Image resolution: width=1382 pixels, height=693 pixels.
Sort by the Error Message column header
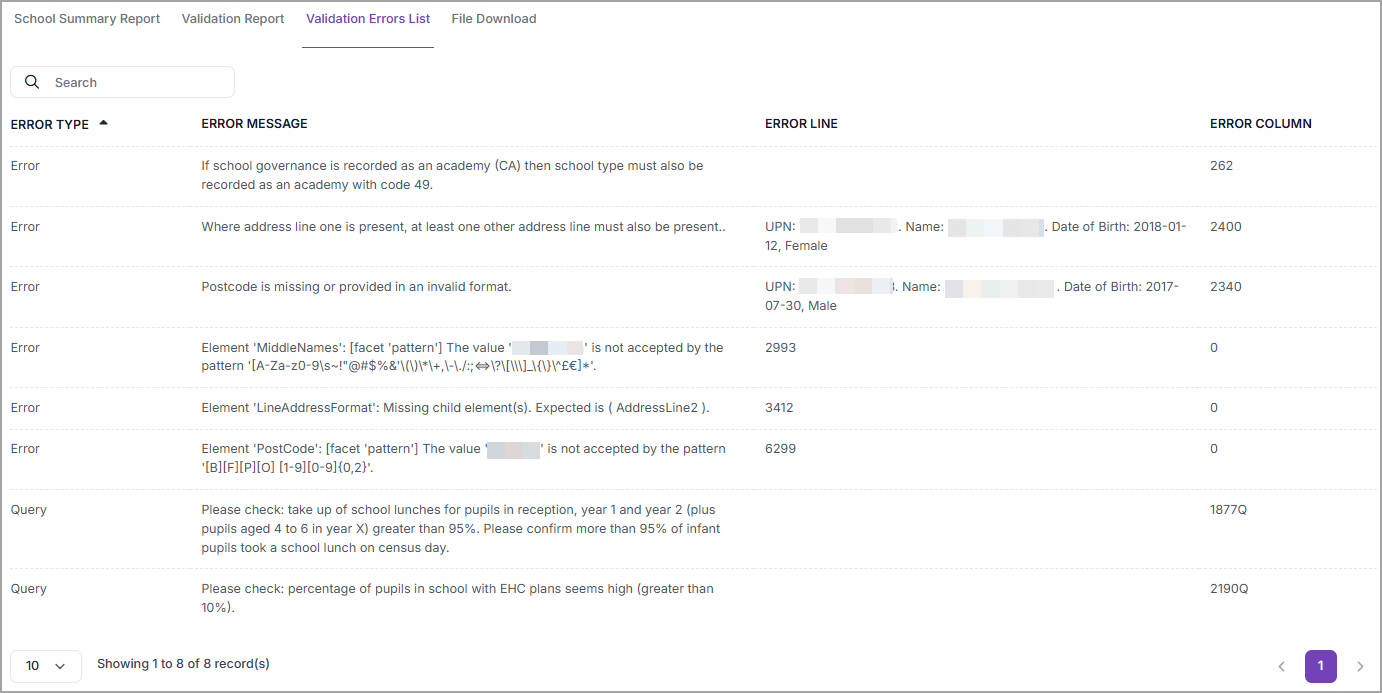click(x=254, y=124)
